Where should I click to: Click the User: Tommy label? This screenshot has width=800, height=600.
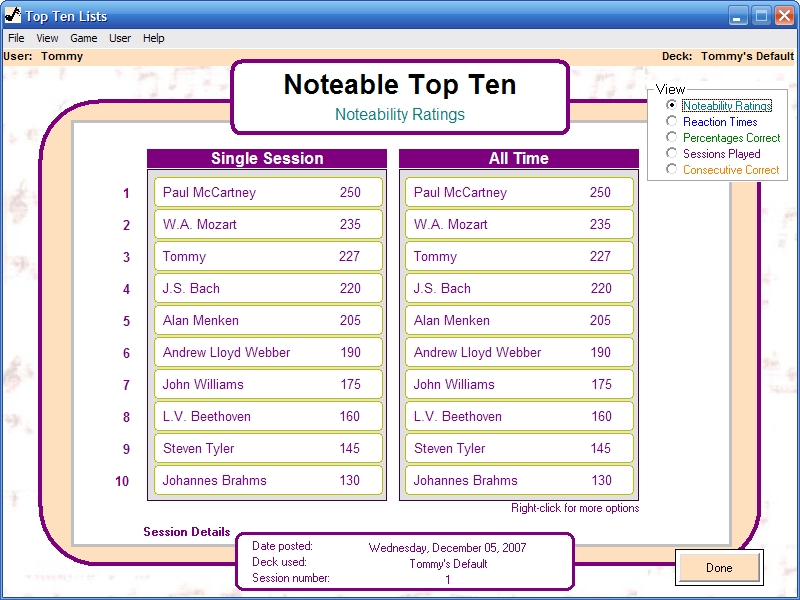tap(43, 56)
